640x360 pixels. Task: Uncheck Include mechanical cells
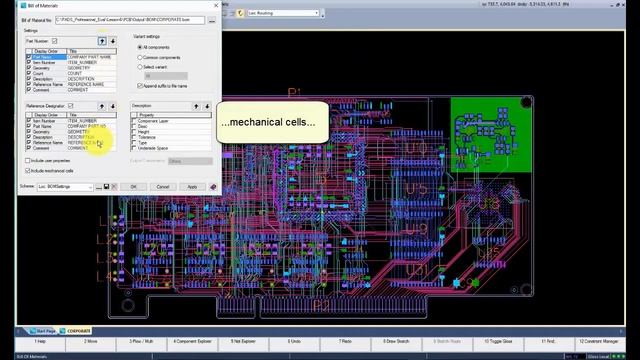(x=28, y=171)
